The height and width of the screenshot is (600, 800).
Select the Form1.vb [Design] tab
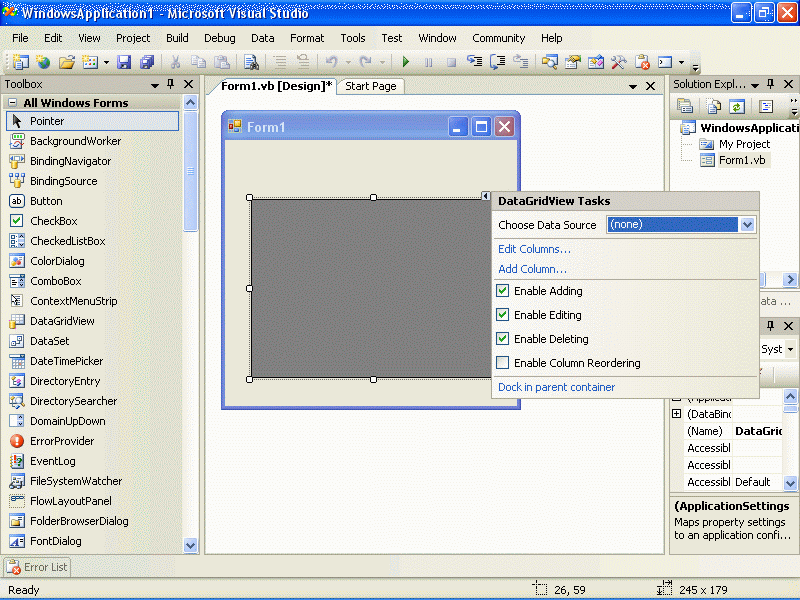[277, 86]
